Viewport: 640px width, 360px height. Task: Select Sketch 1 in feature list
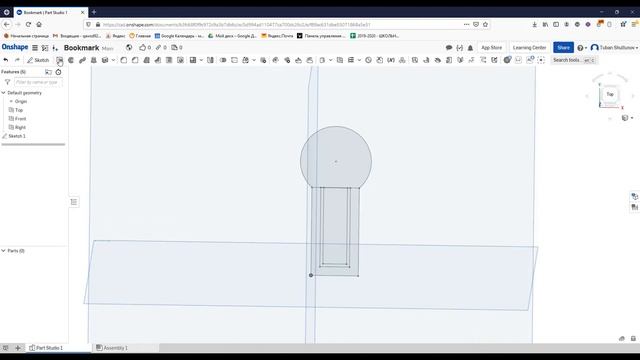coord(17,136)
